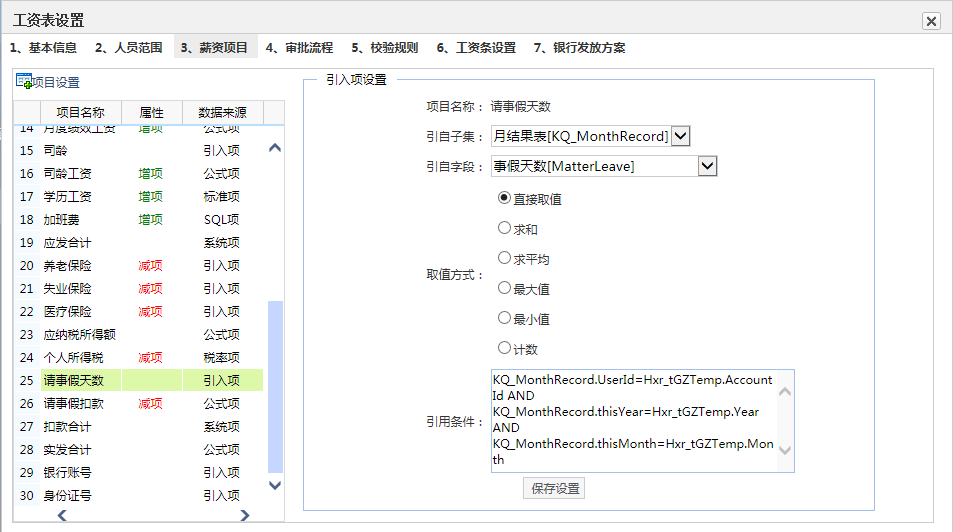Click the 保存设置 button
Screen dimensions: 953x532
point(554,489)
